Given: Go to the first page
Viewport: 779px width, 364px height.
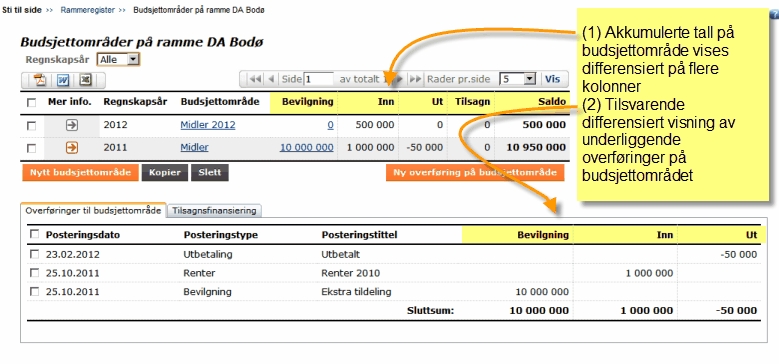Looking at the screenshot, I should [255, 79].
